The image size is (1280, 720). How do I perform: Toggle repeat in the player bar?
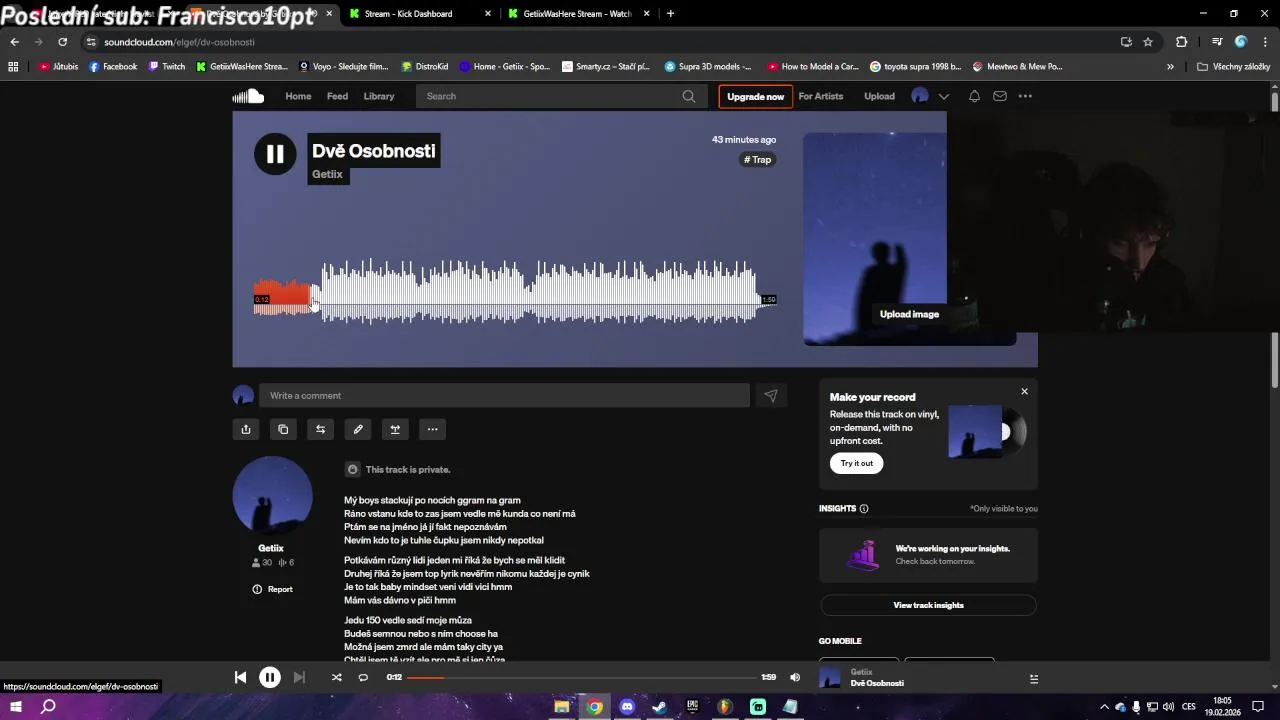point(363,677)
